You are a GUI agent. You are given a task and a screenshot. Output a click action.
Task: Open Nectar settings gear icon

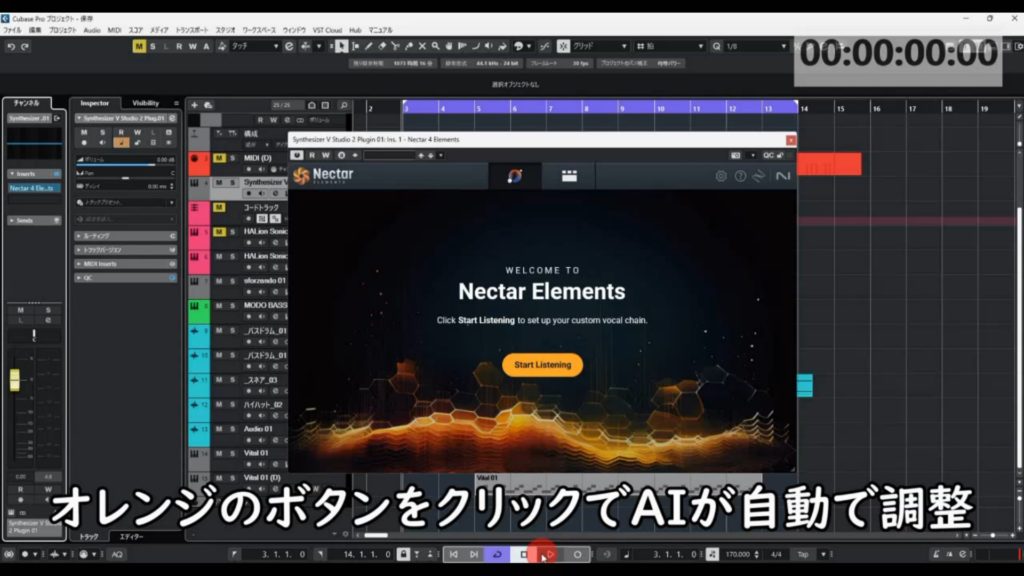click(x=721, y=176)
